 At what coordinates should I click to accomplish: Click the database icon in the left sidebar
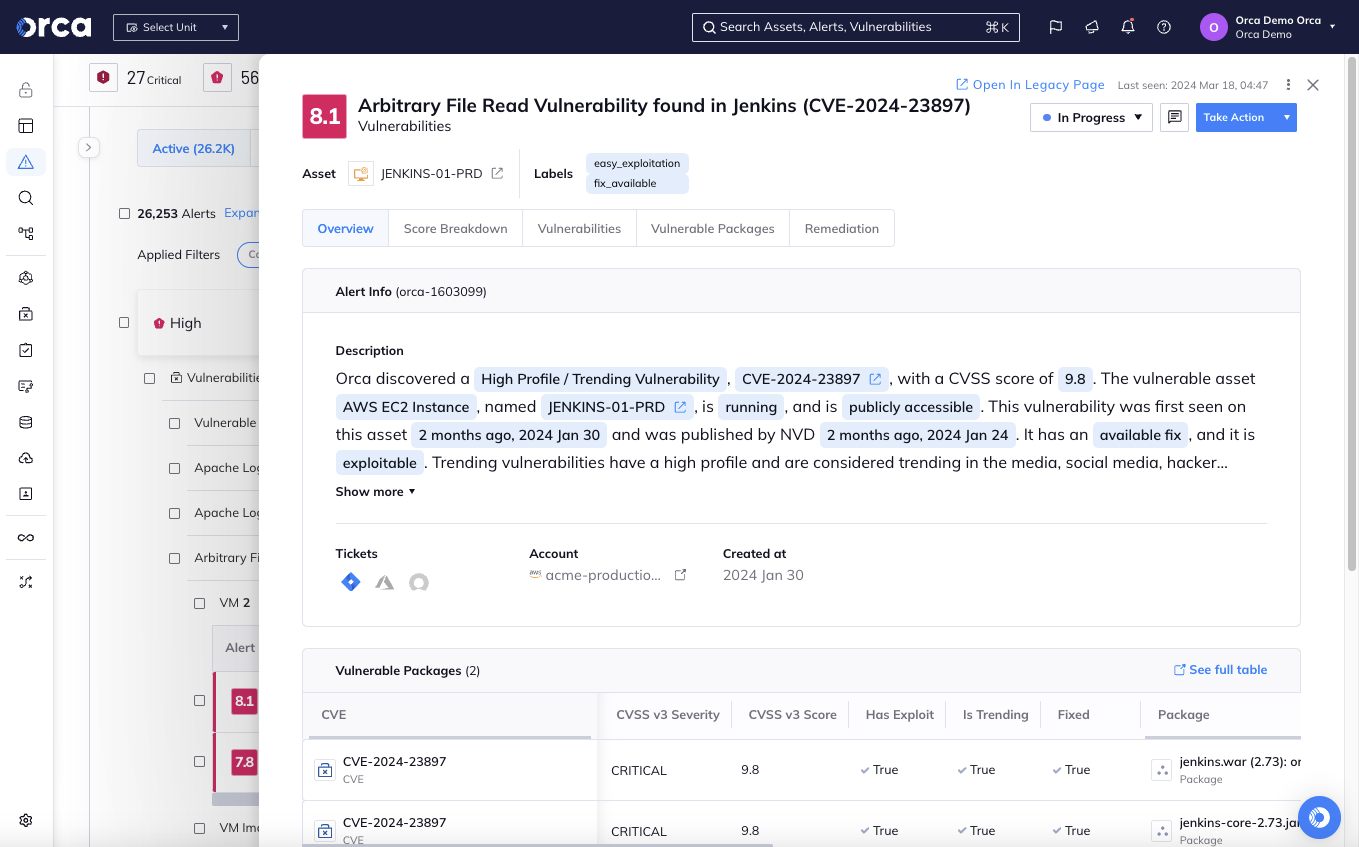(26, 421)
